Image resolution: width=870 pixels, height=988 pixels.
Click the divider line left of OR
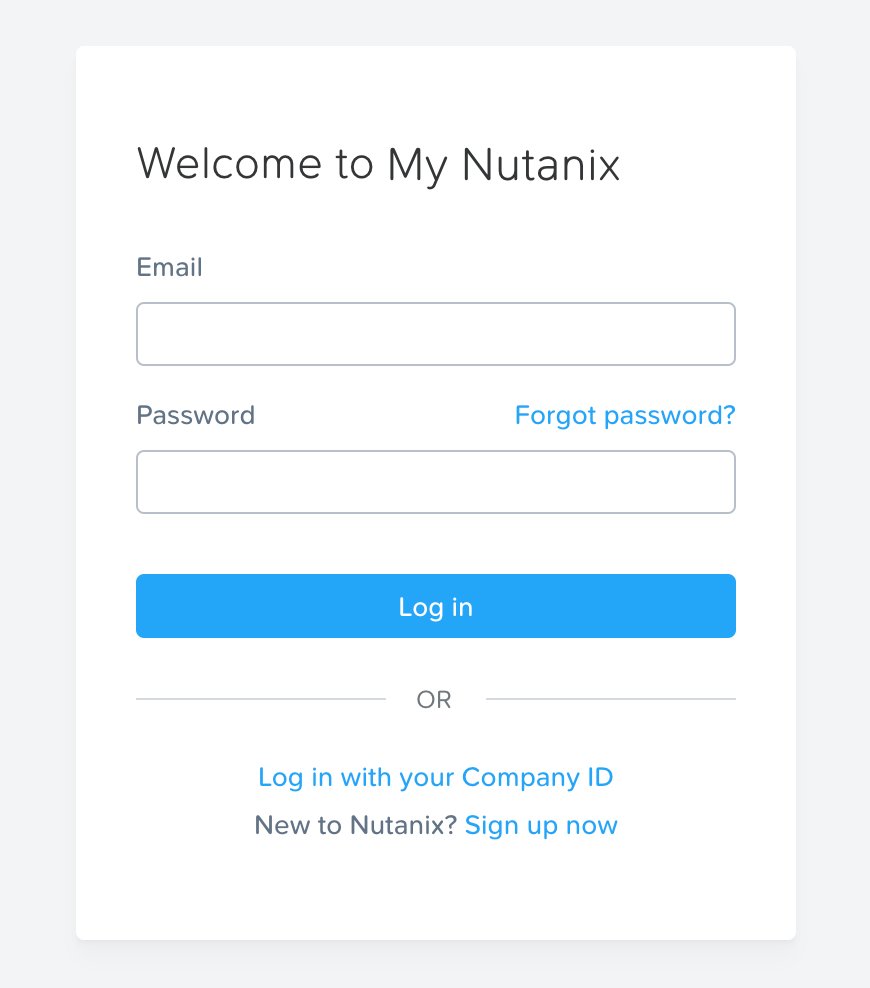coord(260,699)
